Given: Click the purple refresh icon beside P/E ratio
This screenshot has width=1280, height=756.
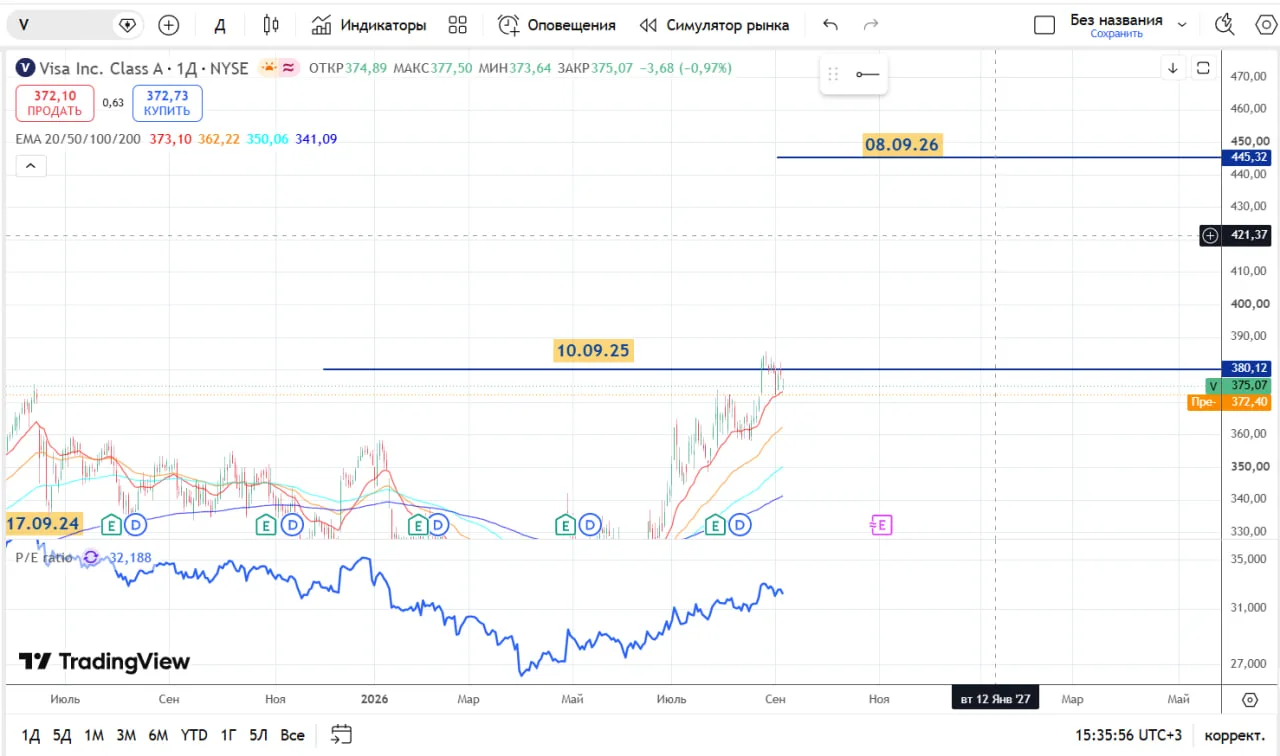Looking at the screenshot, I should coord(92,557).
